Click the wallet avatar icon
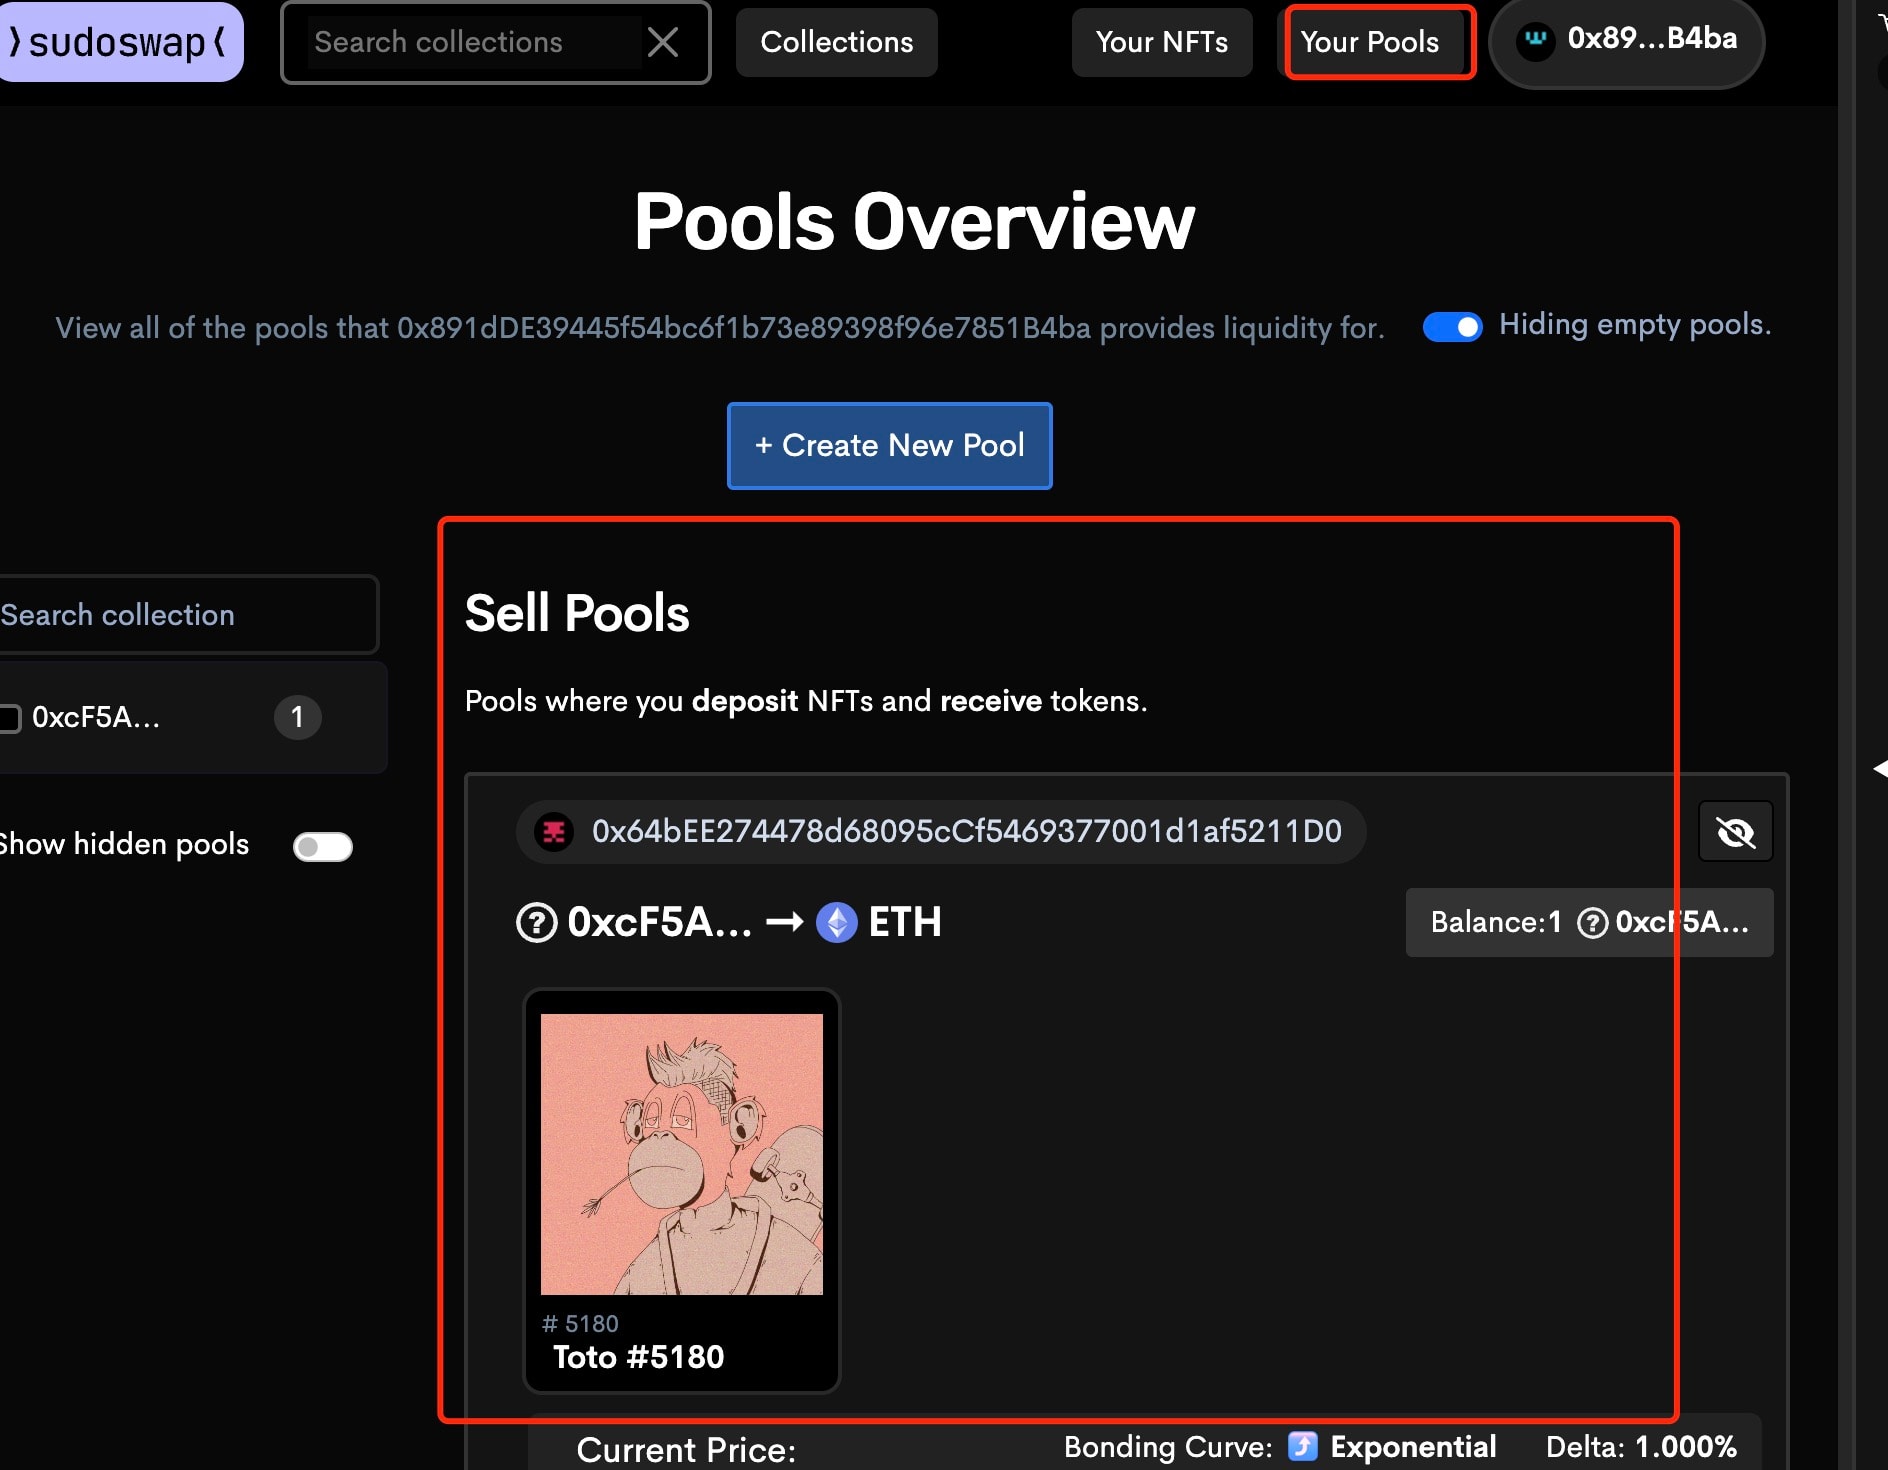1888x1470 pixels. tap(1535, 40)
